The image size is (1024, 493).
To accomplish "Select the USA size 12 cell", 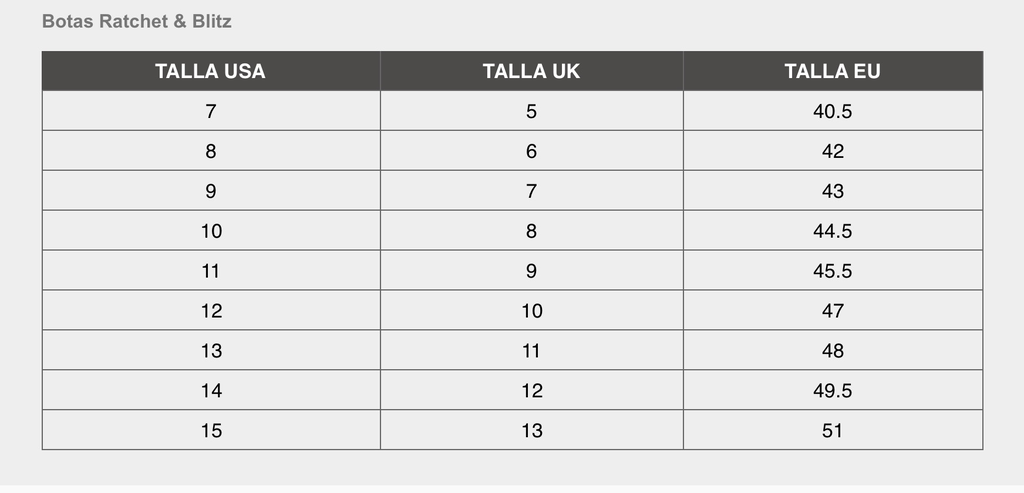I will point(211,310).
